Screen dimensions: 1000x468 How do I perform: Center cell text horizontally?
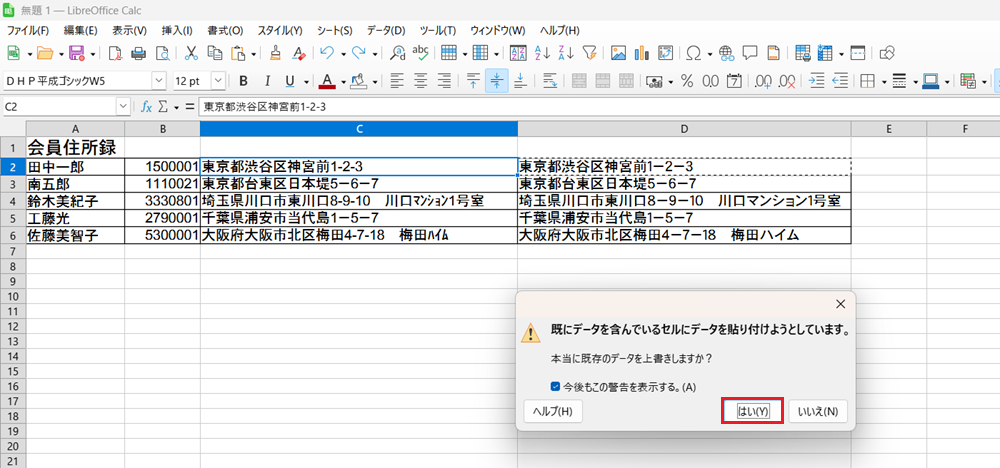[420, 81]
